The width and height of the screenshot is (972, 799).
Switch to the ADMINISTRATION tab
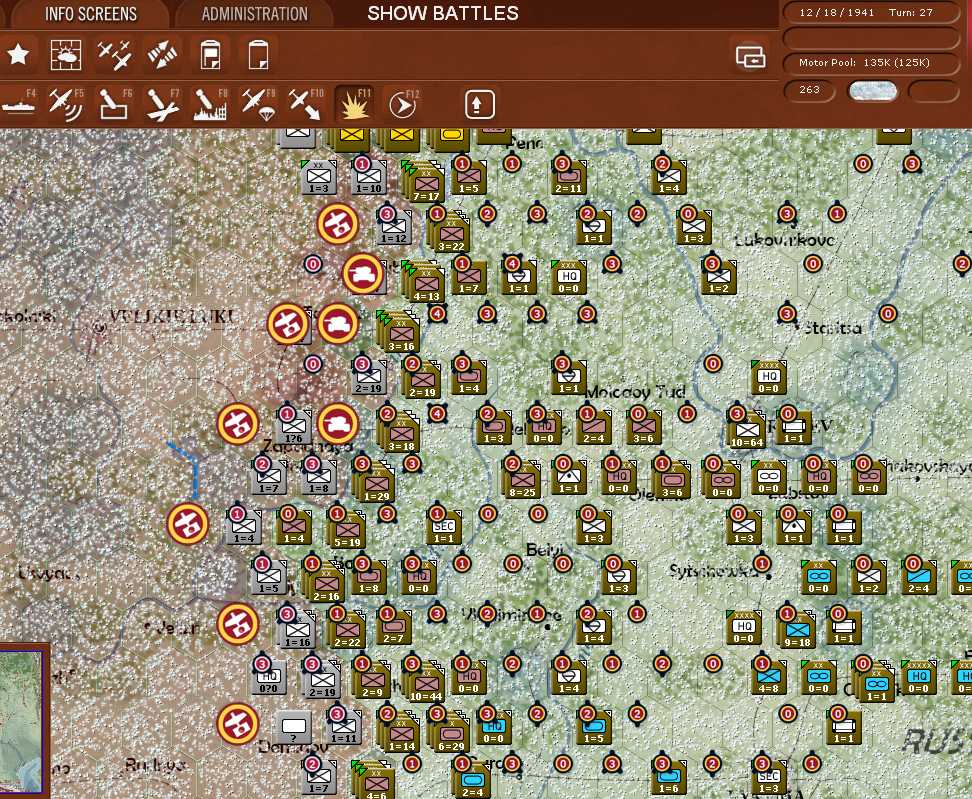pos(254,14)
